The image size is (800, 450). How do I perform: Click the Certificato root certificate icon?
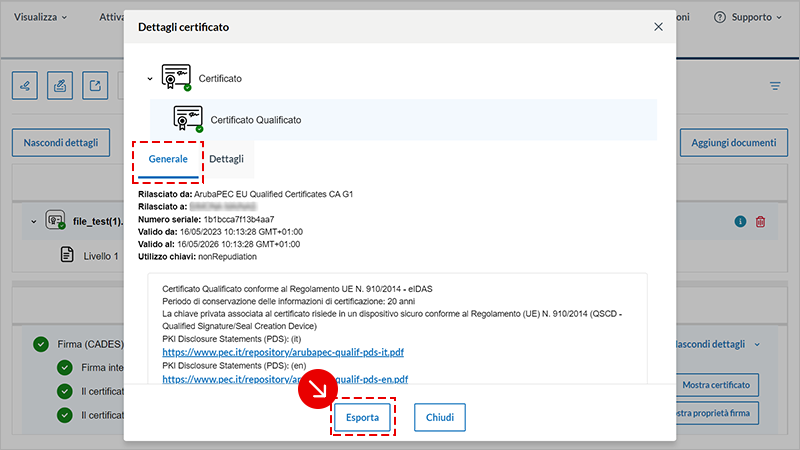[176, 77]
